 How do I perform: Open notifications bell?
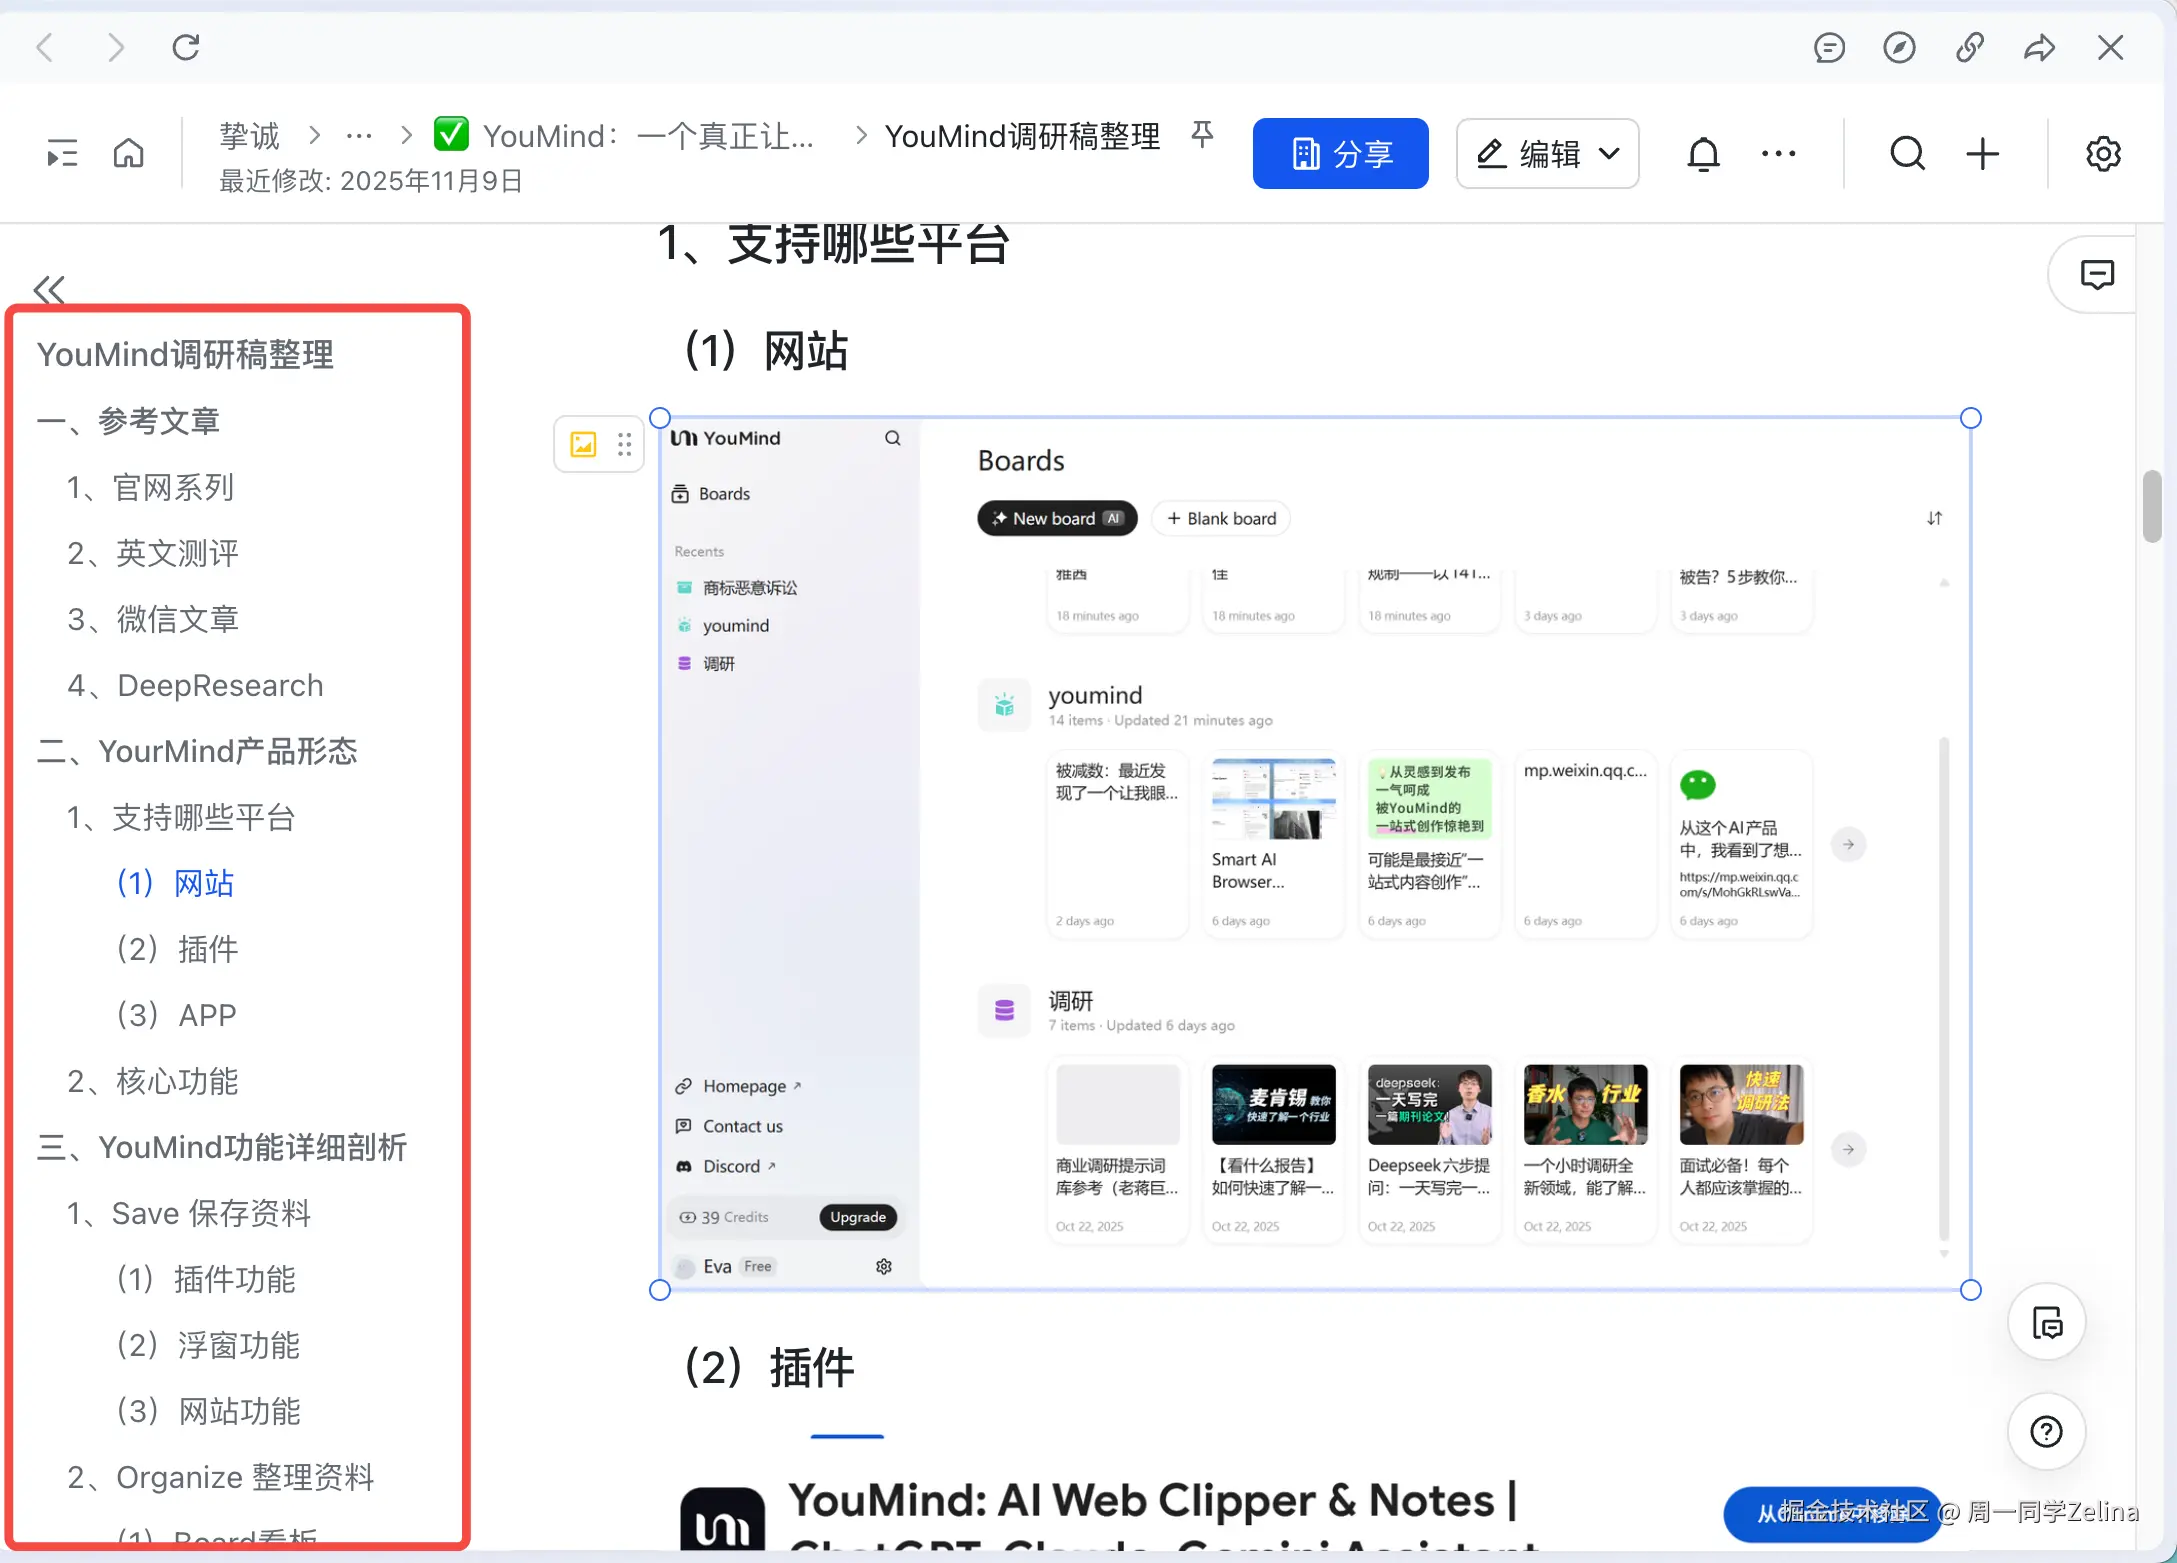coord(1703,154)
